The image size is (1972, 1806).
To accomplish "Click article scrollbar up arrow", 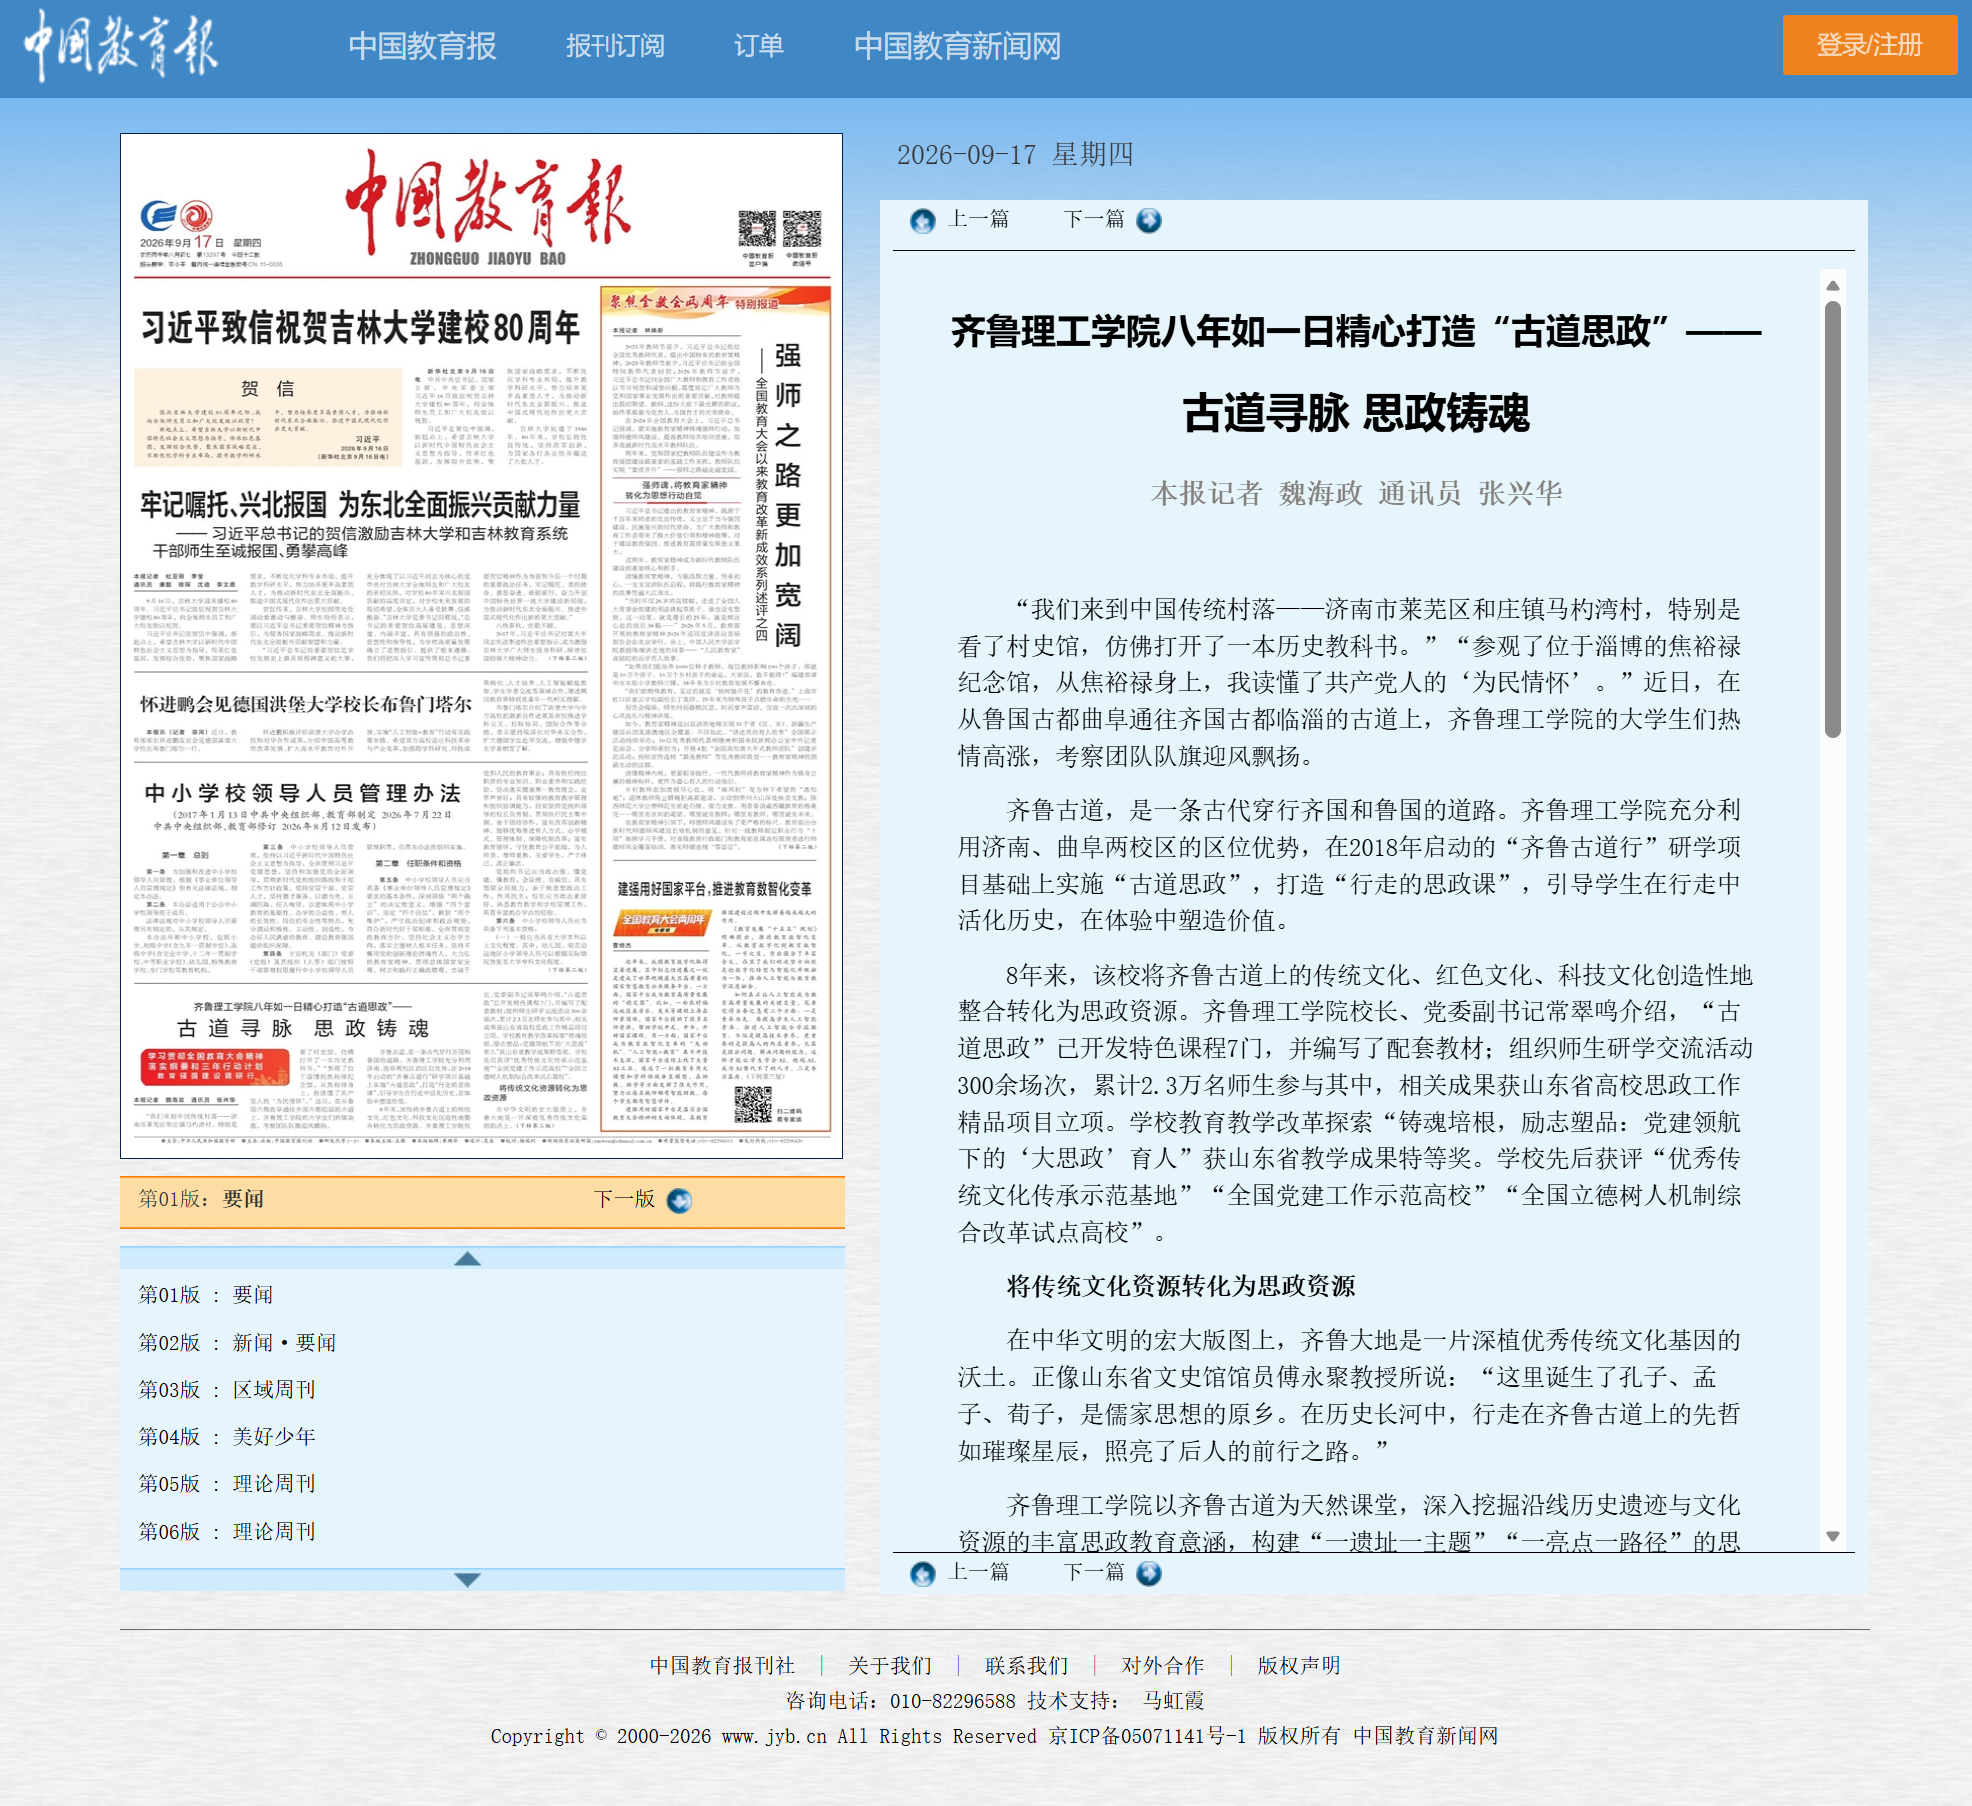I will [1833, 286].
